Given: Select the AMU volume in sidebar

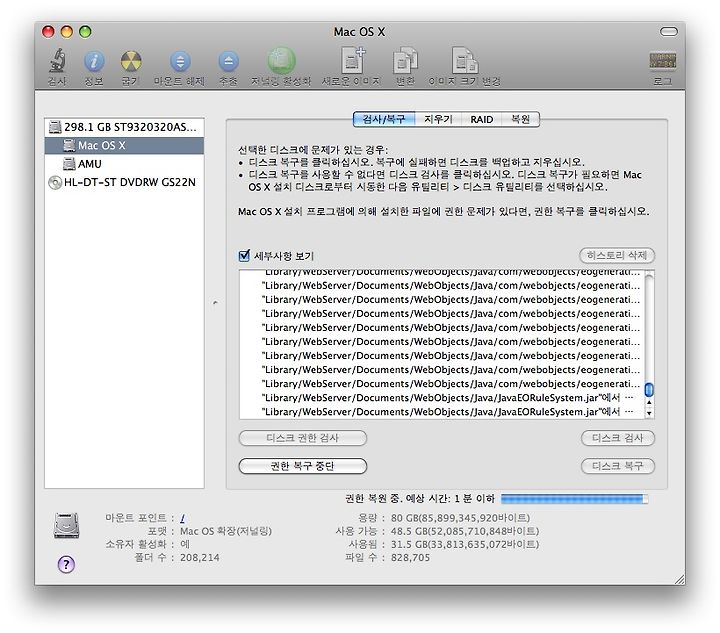Looking at the screenshot, I should click(x=124, y=164).
